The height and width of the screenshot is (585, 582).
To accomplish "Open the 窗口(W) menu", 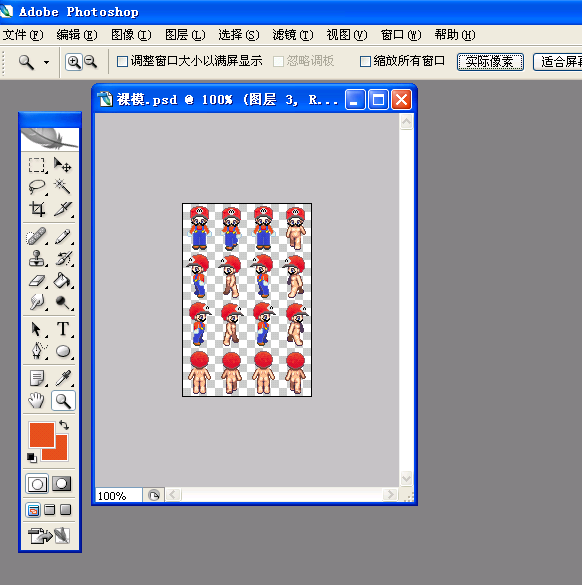I will click(x=401, y=35).
